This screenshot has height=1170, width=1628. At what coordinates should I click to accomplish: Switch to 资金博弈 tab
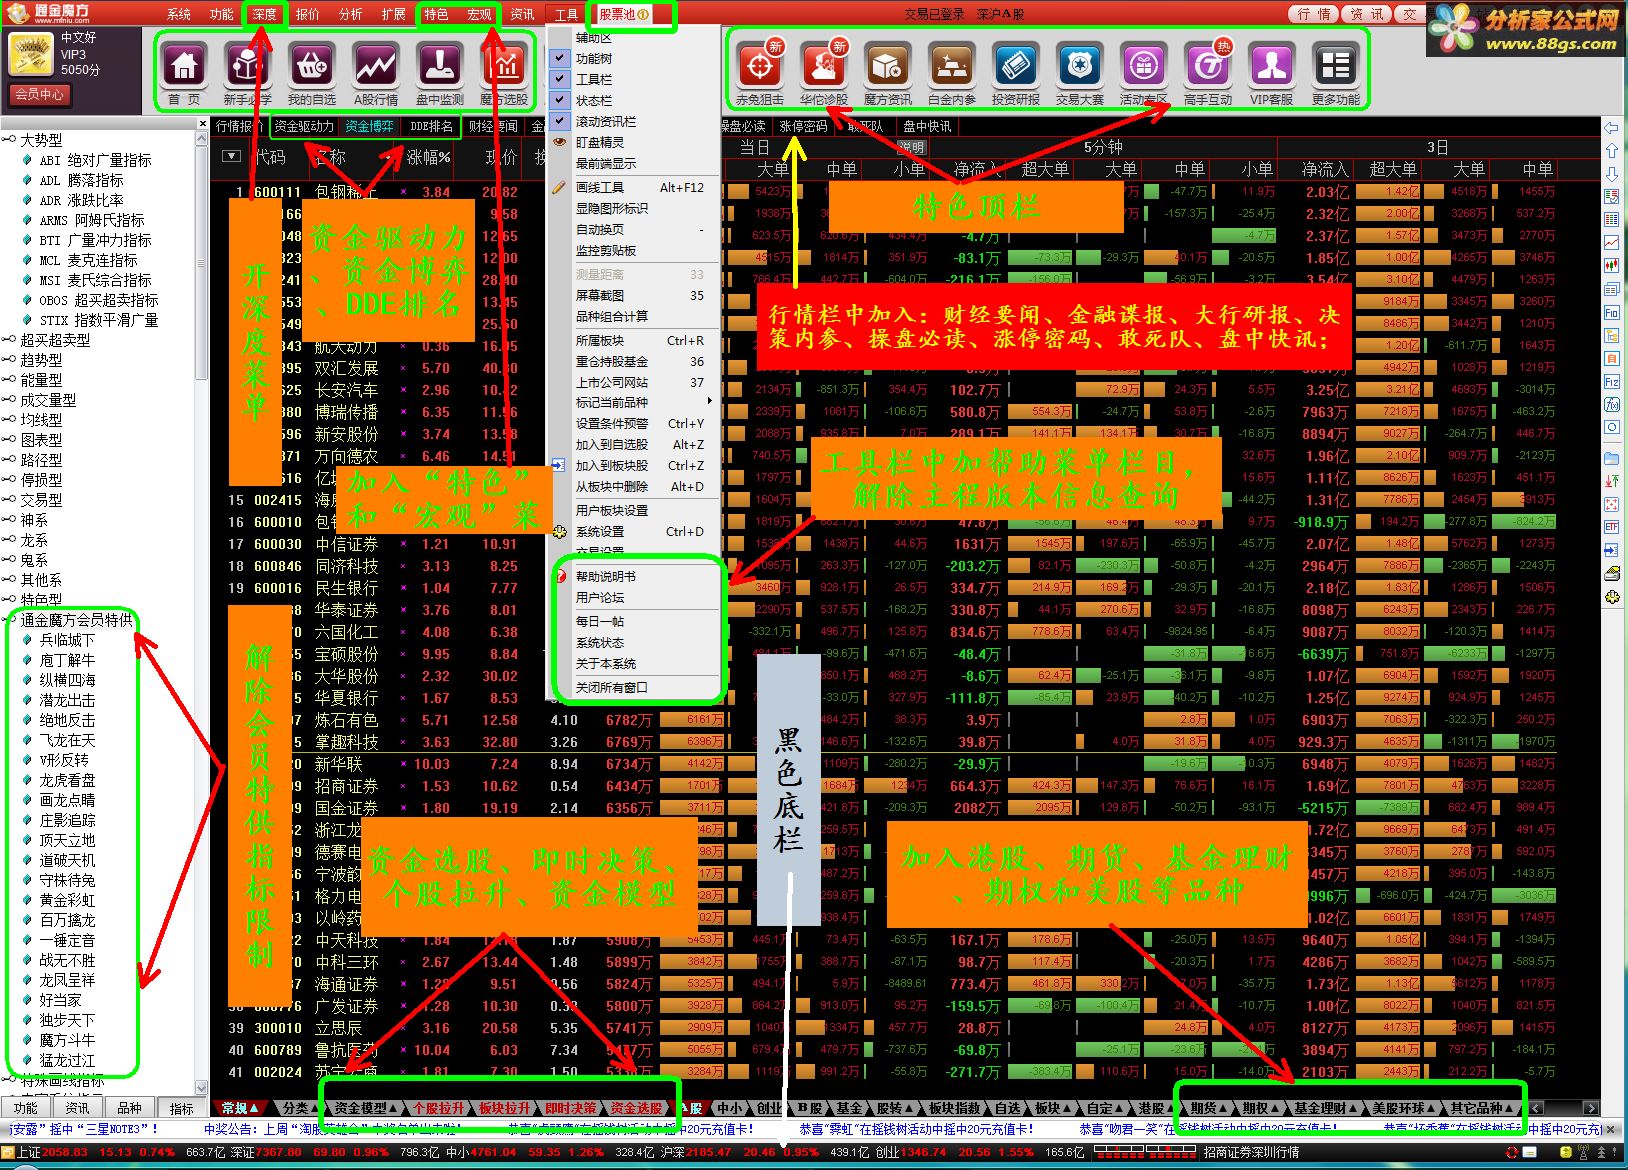(370, 127)
